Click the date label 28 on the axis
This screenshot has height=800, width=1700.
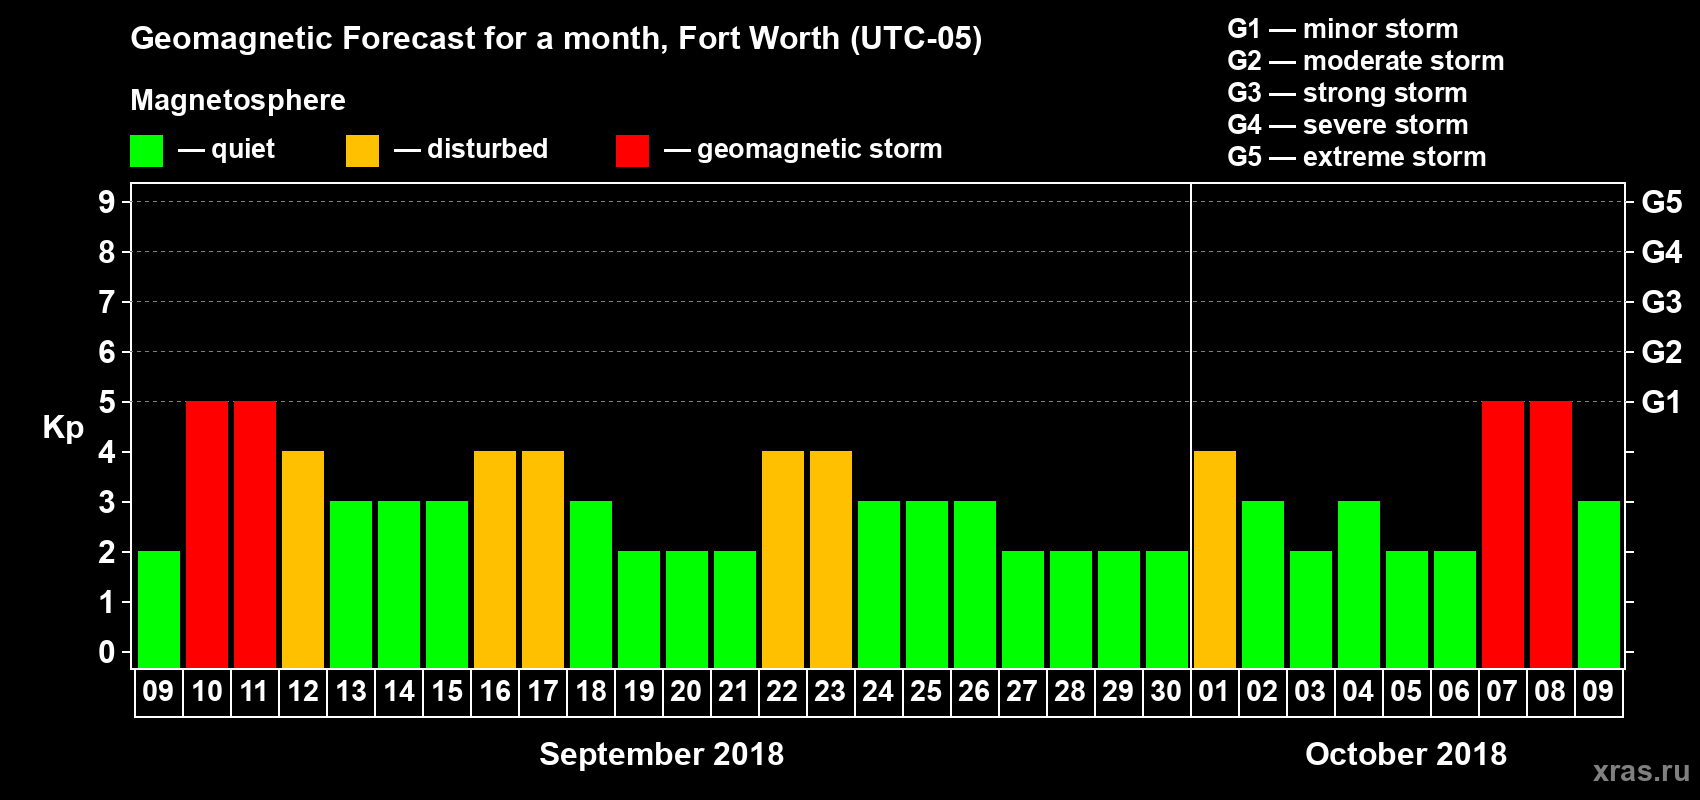pyautogui.click(x=1071, y=691)
